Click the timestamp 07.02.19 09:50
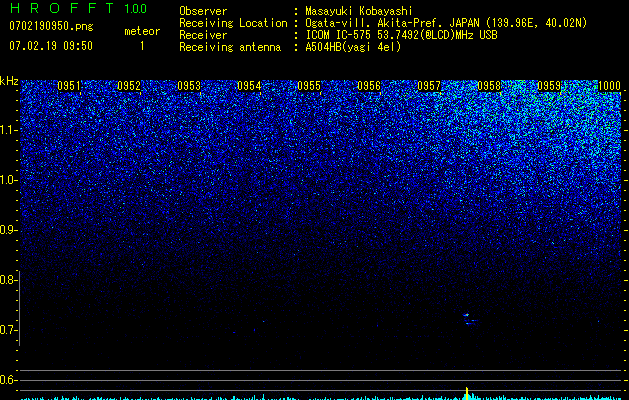Image resolution: width=629 pixels, height=400 pixels. (51, 46)
